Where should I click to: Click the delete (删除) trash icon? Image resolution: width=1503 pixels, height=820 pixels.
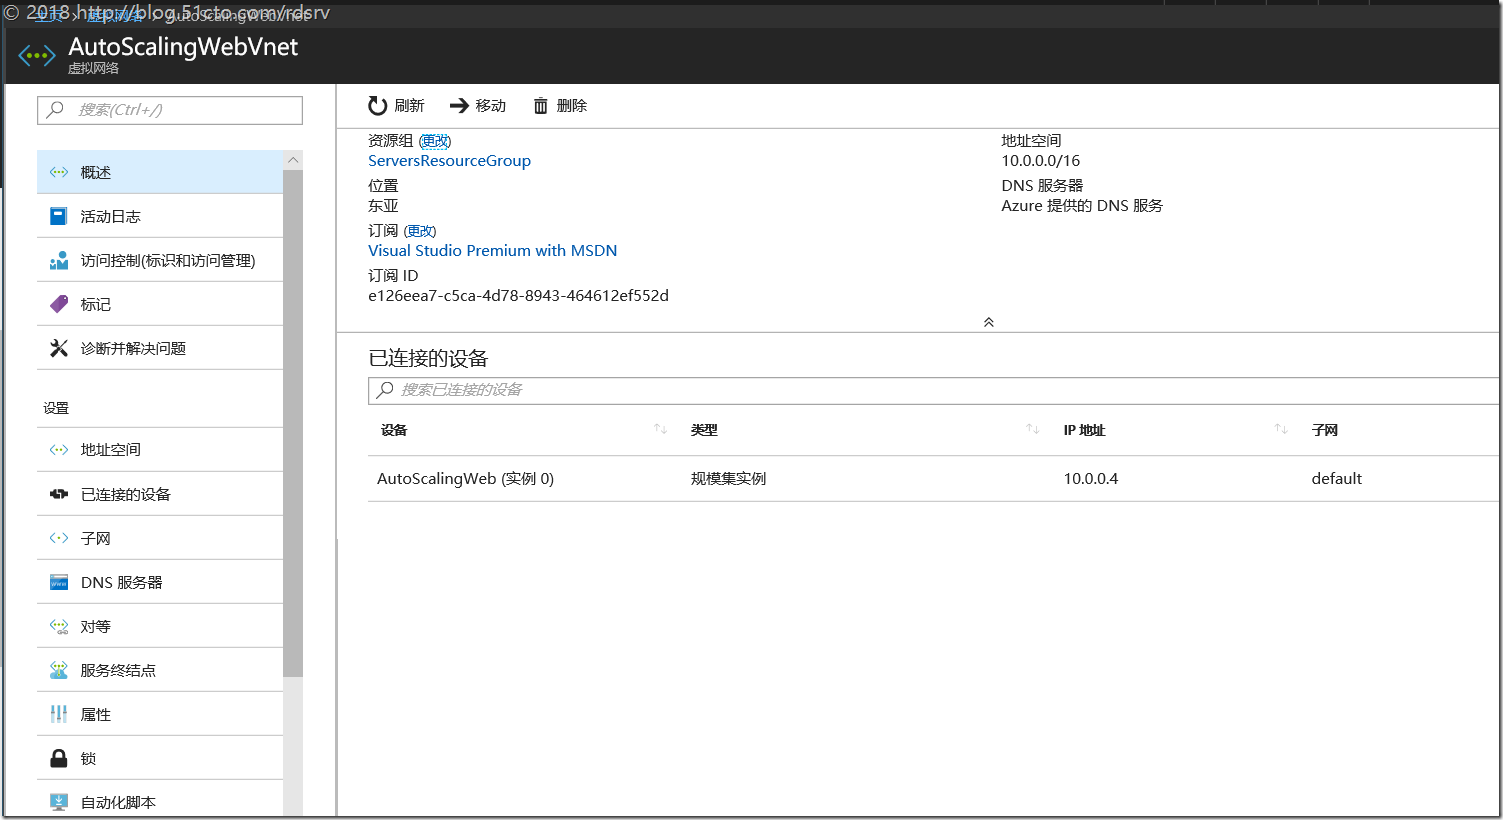tap(540, 106)
